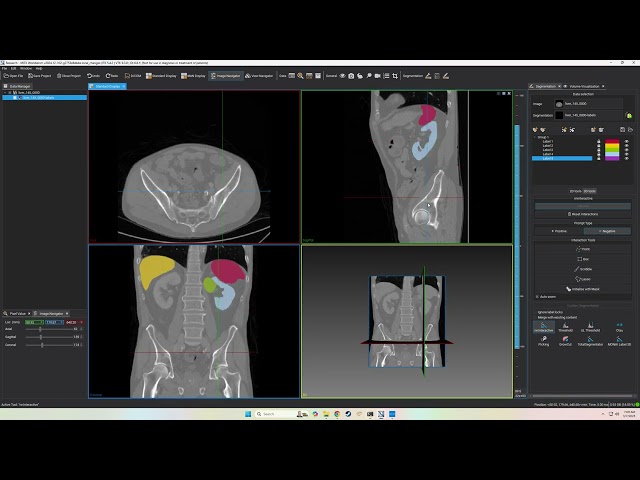
Task: Choose the Box interaction tool
Action: click(x=583, y=259)
